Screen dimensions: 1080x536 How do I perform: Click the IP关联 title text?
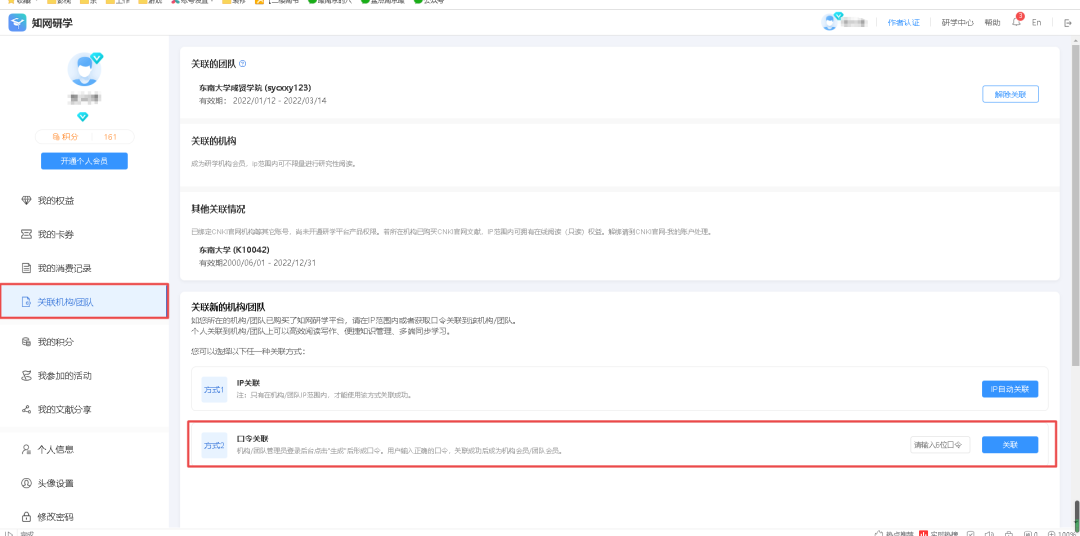pos(248,382)
